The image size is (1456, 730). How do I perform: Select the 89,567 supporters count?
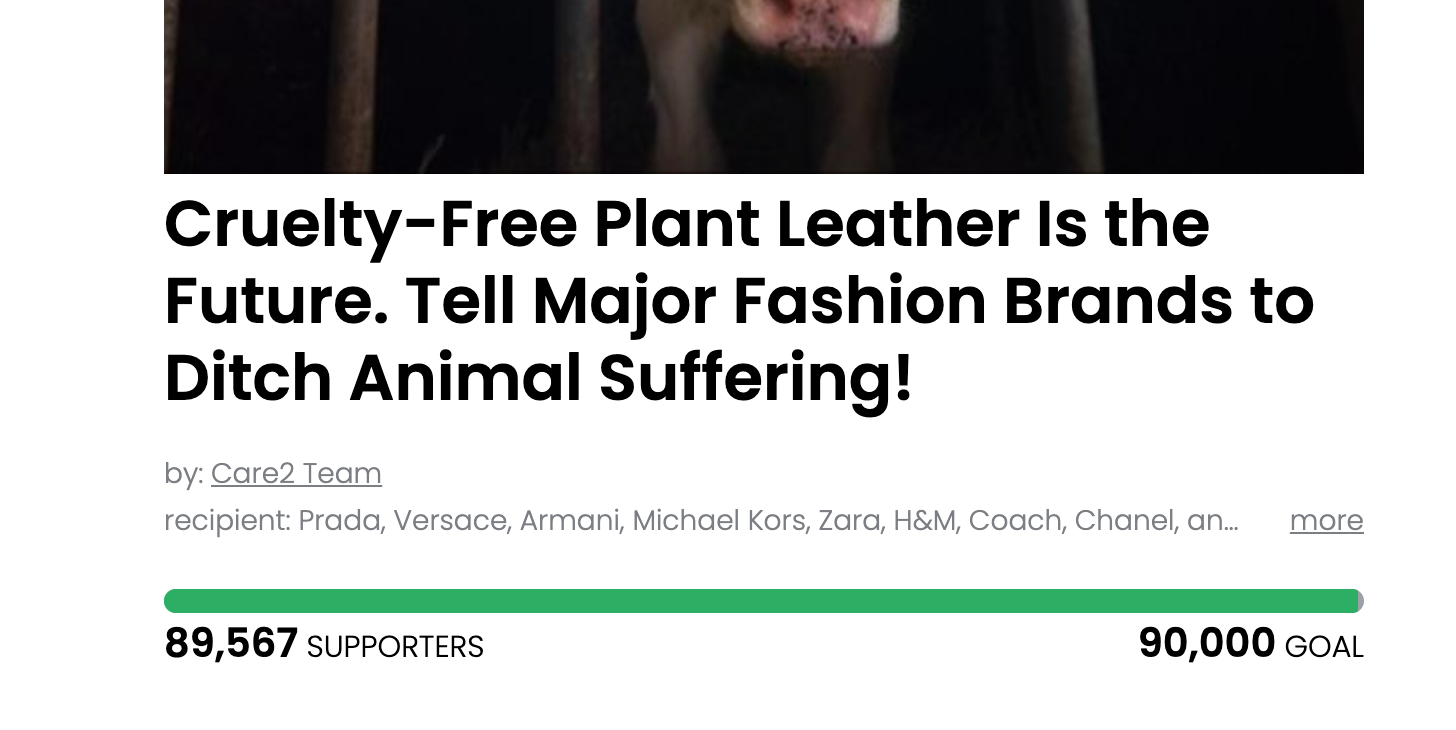click(231, 643)
